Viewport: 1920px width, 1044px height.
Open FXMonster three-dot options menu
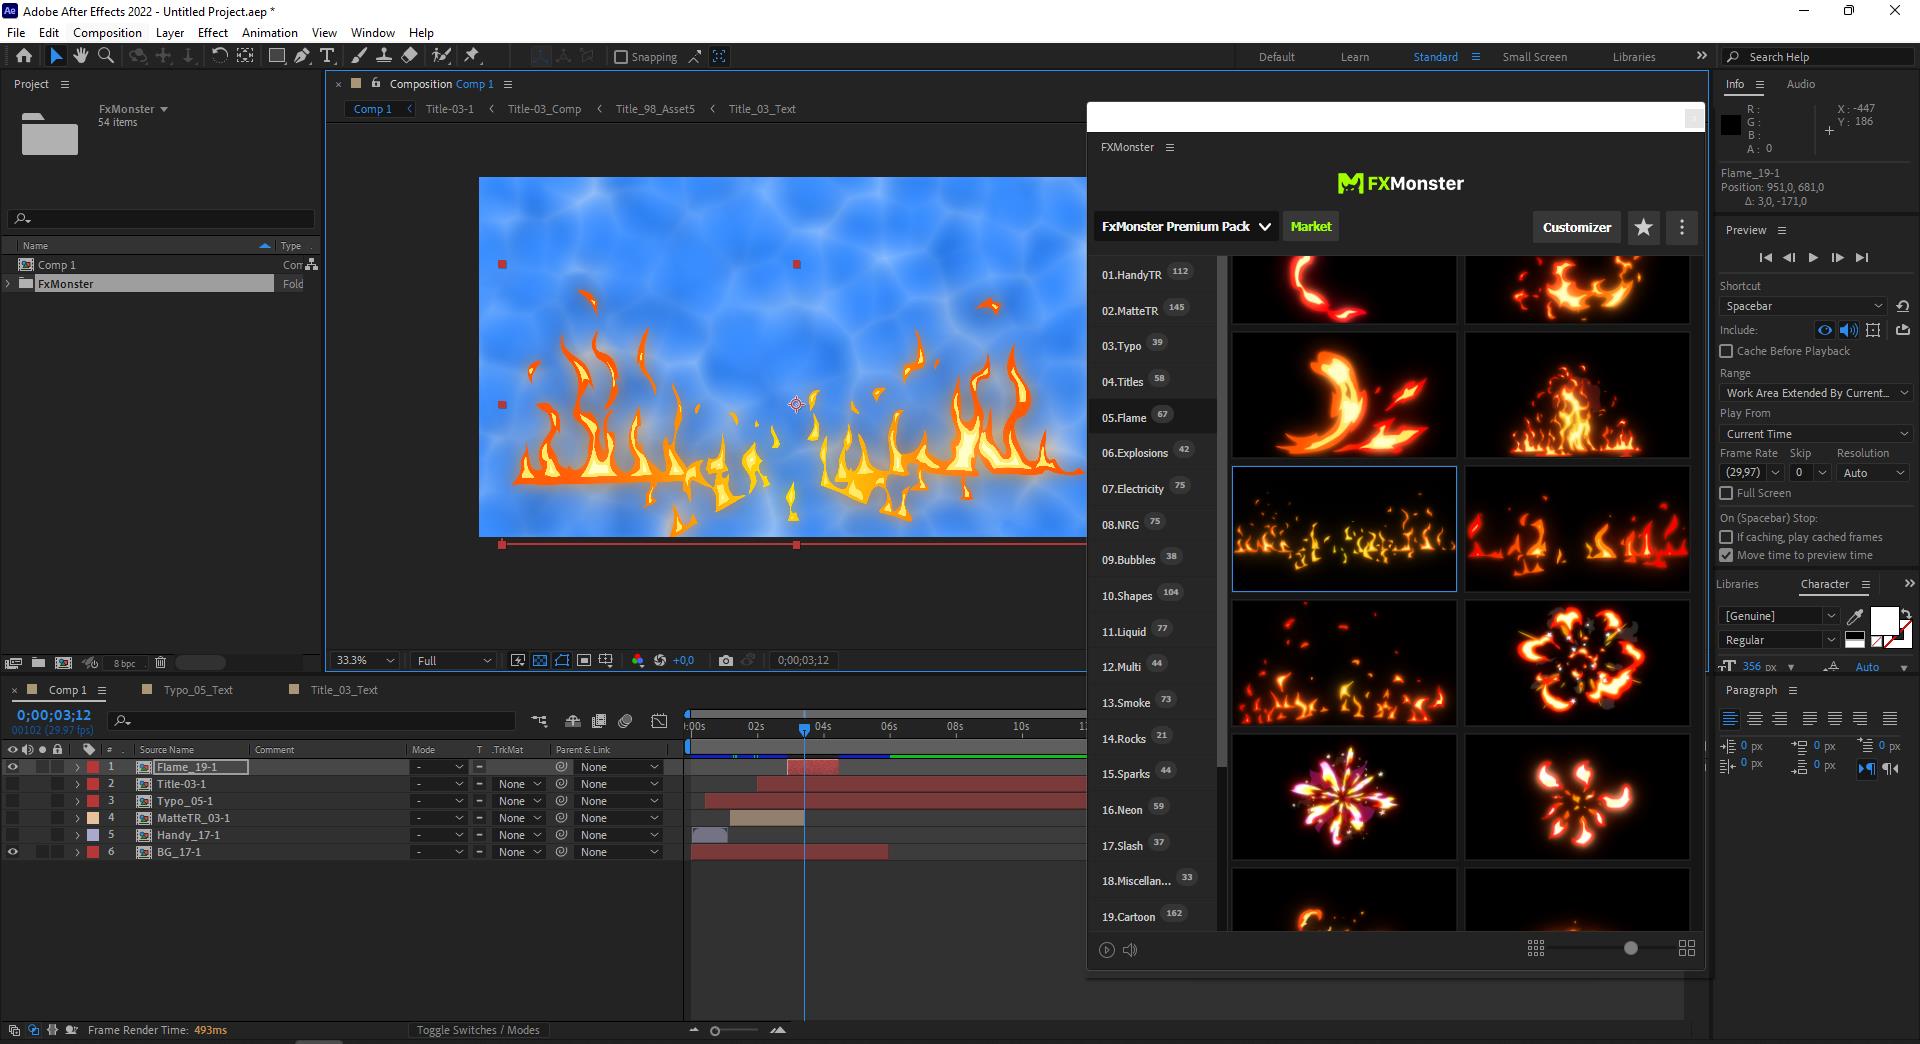[1682, 227]
